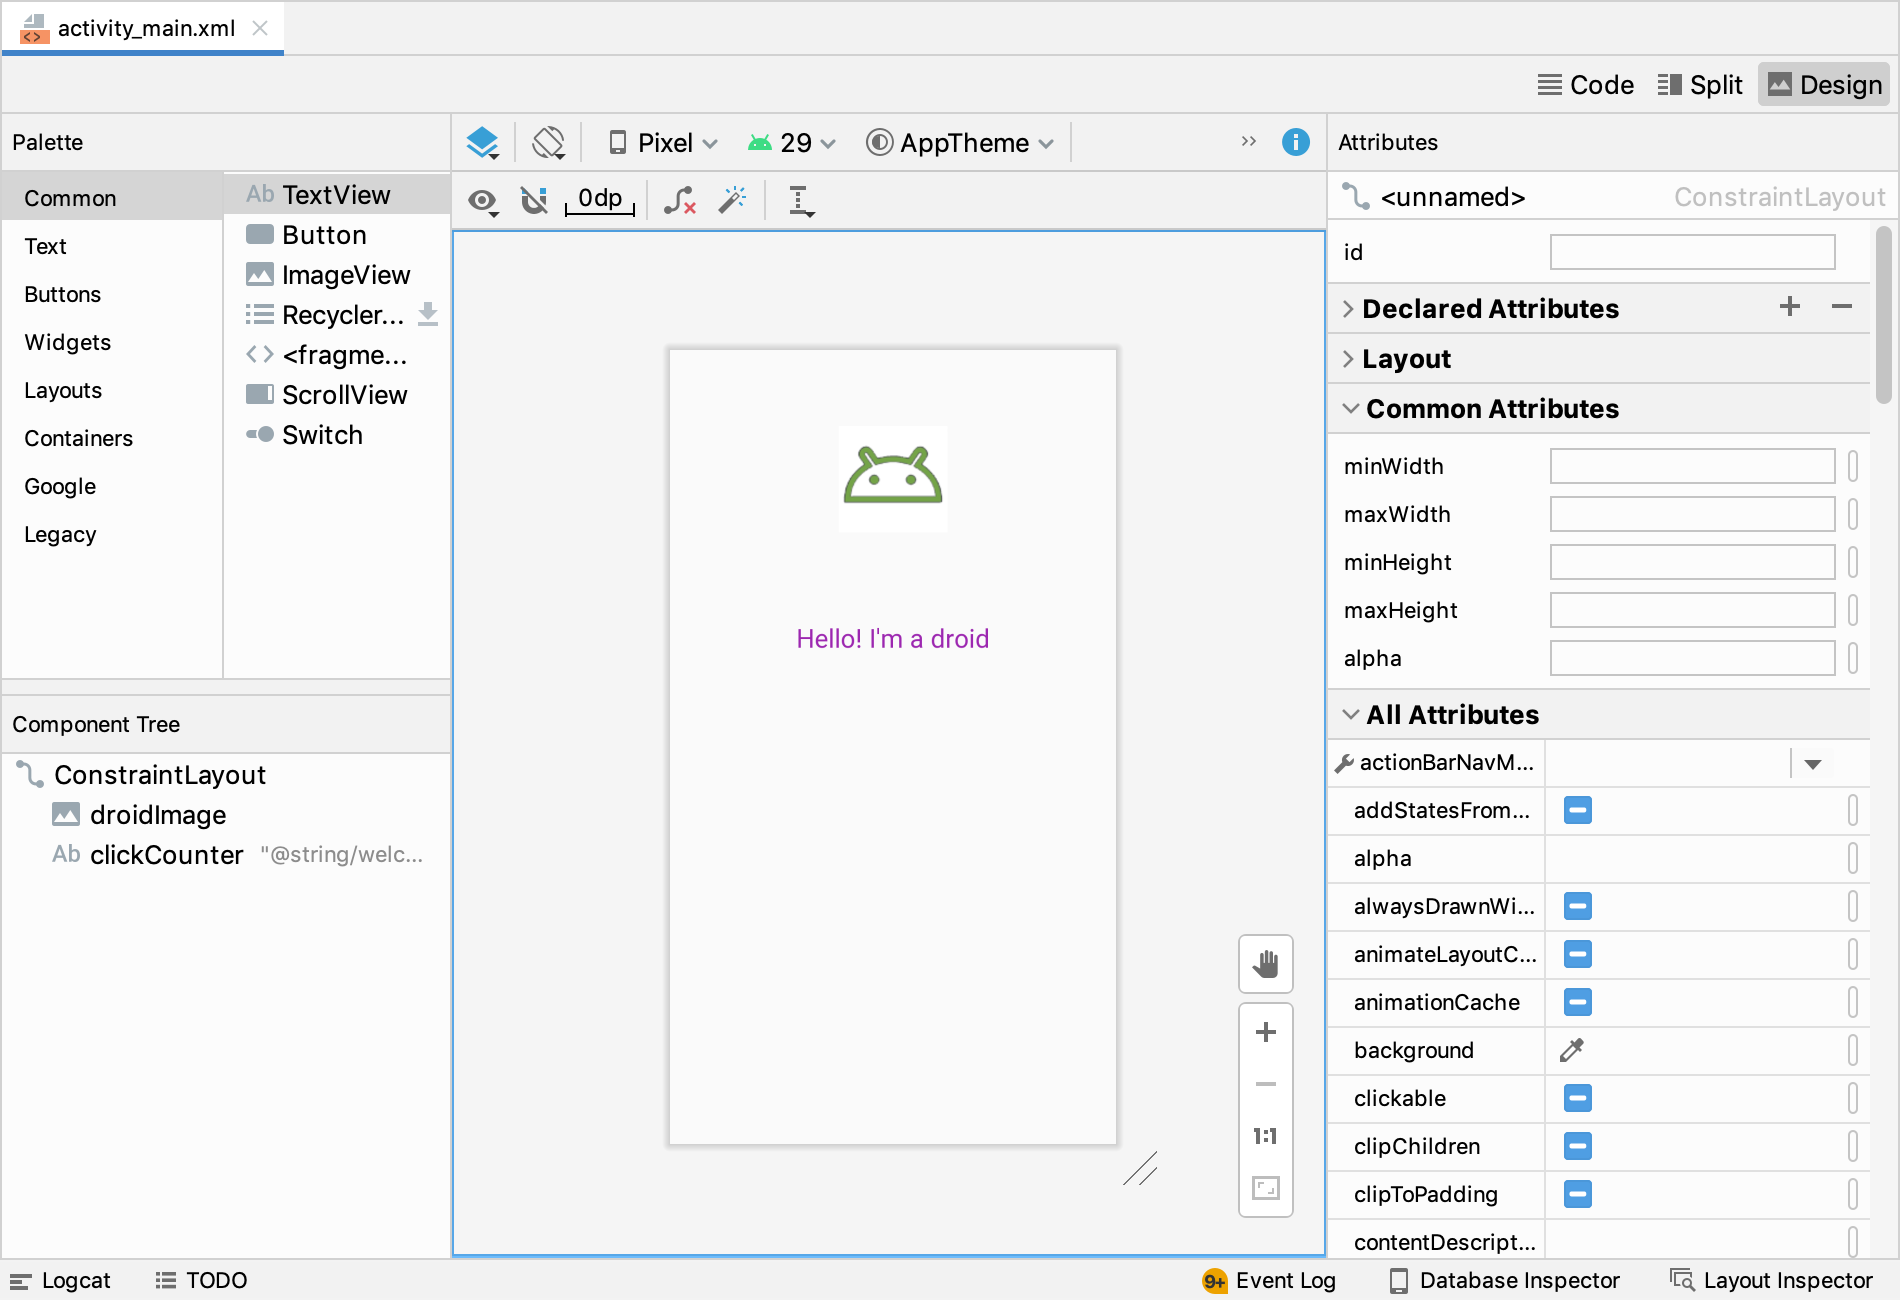Viewport: 1900px width, 1300px height.
Task: Select Button in the palette
Action: point(337,235)
